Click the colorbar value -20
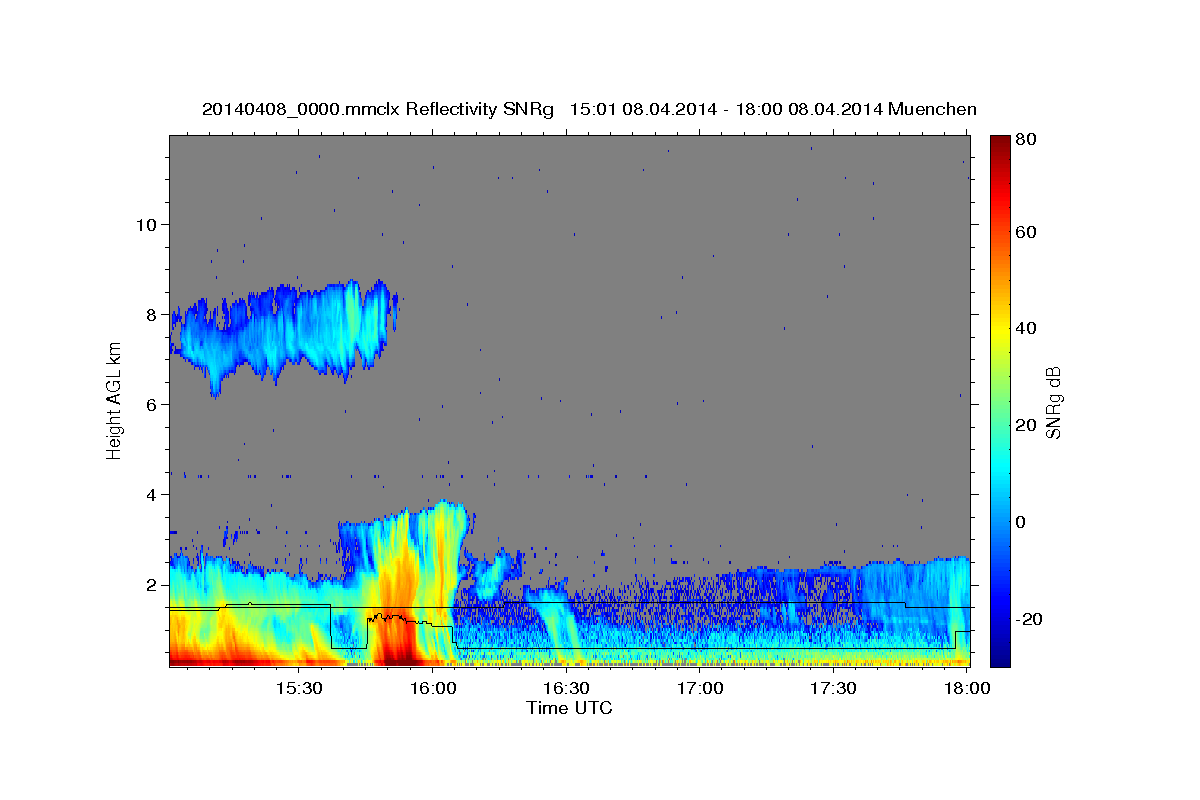This screenshot has width=1200, height=800. [1028, 619]
